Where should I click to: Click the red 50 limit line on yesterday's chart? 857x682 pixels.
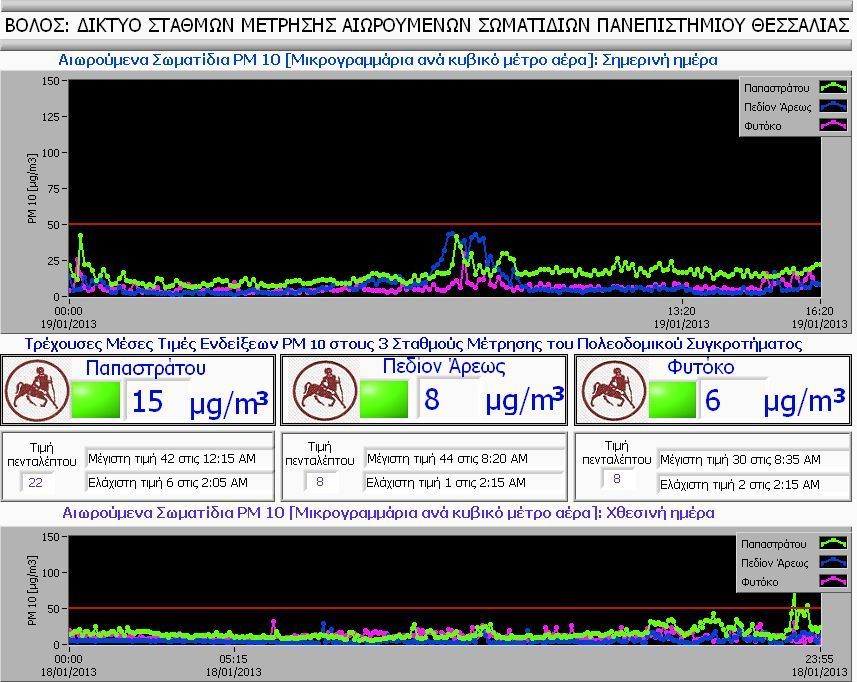(444, 608)
